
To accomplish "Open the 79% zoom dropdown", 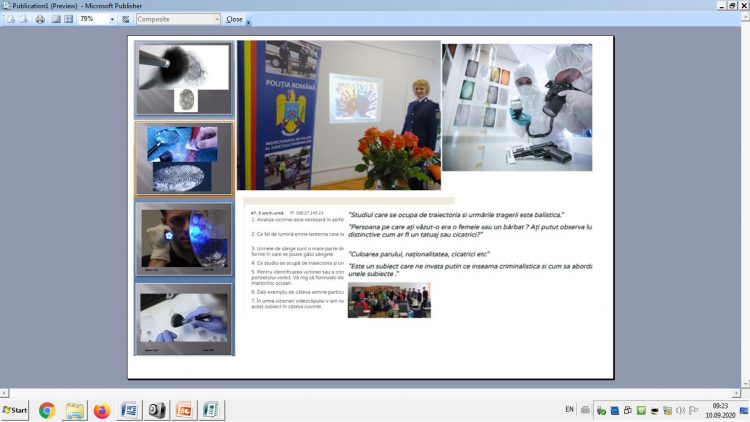I will [x=111, y=19].
